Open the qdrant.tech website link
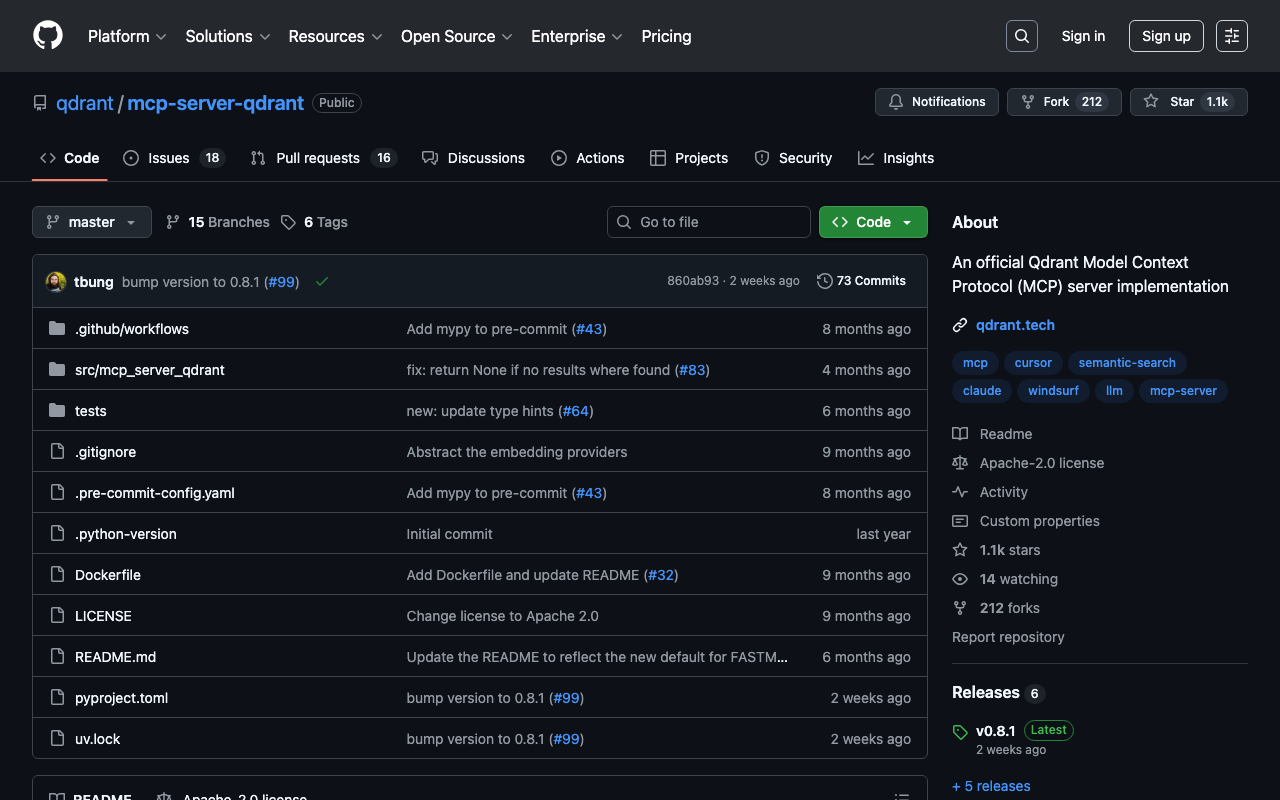The width and height of the screenshot is (1280, 800). pos(1015,325)
